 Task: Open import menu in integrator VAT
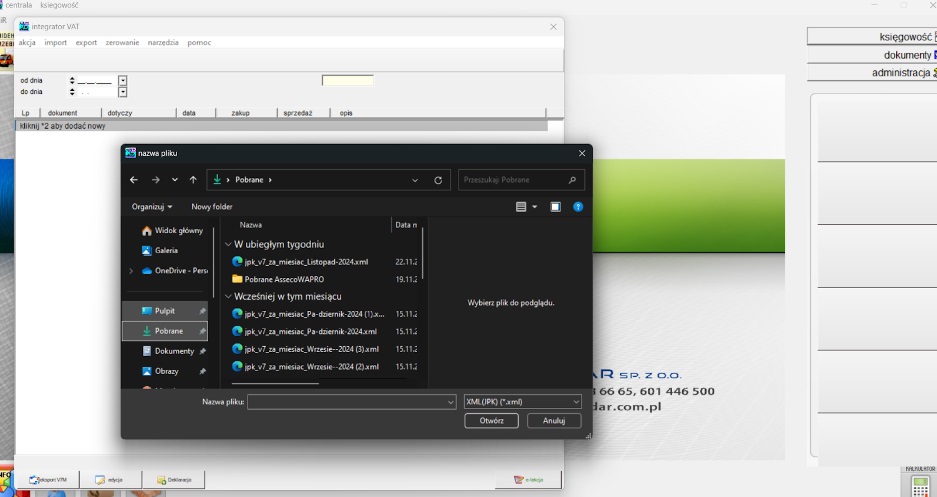(56, 42)
